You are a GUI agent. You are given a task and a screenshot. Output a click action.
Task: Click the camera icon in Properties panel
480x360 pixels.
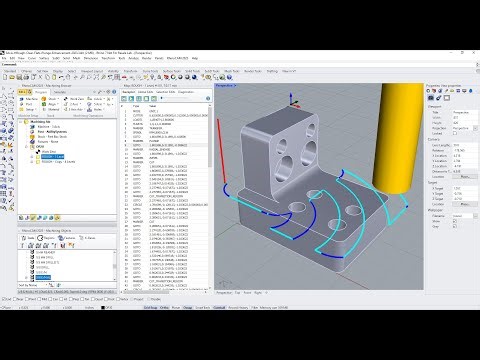[x=431, y=98]
